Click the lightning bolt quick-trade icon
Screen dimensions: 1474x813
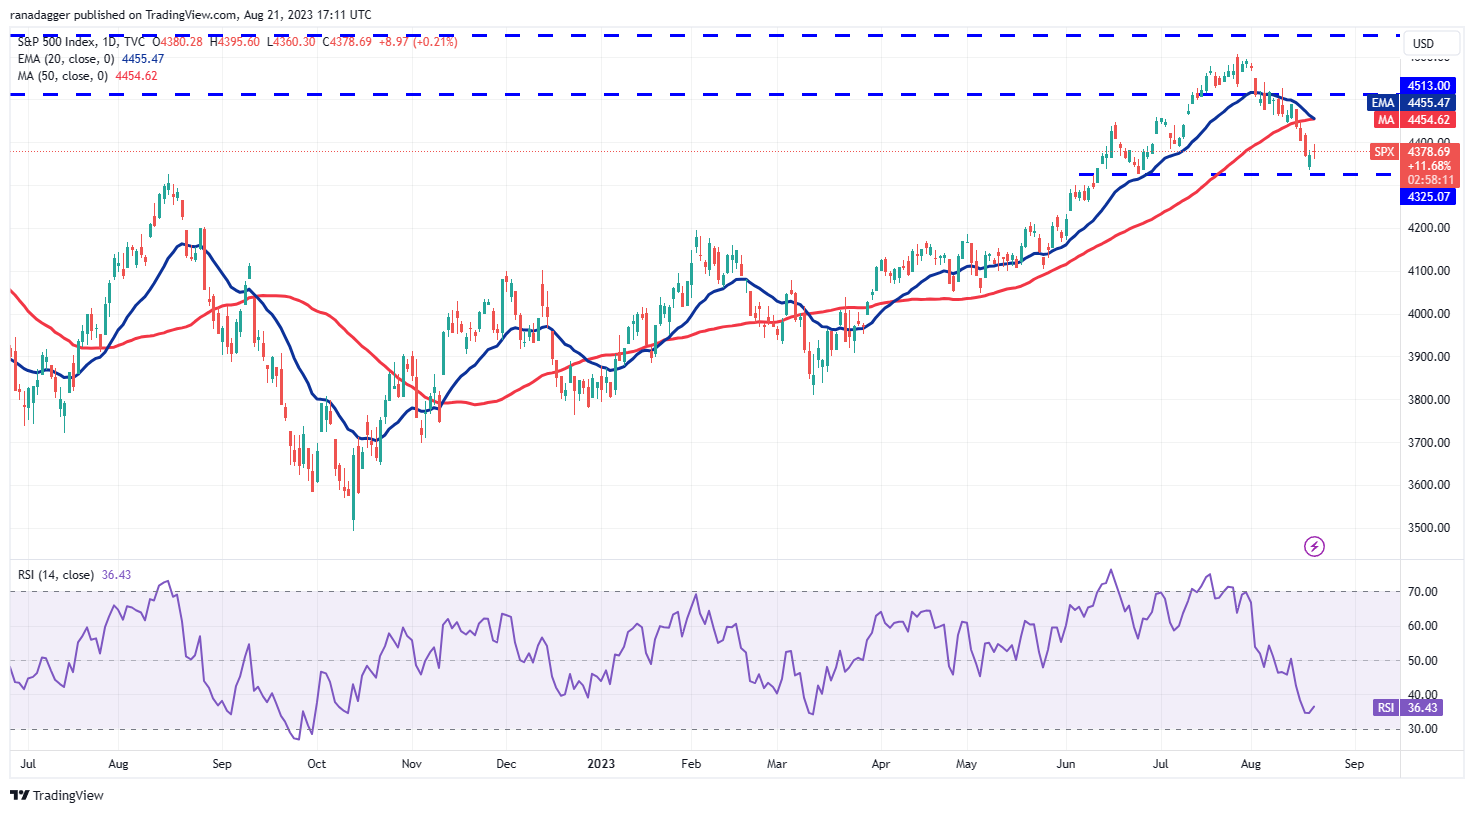tap(1314, 545)
